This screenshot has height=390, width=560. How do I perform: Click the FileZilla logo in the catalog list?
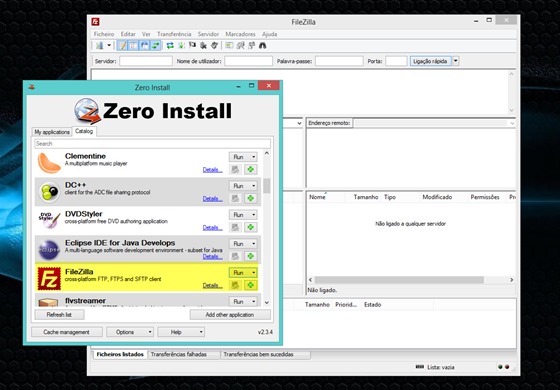pyautogui.click(x=49, y=279)
